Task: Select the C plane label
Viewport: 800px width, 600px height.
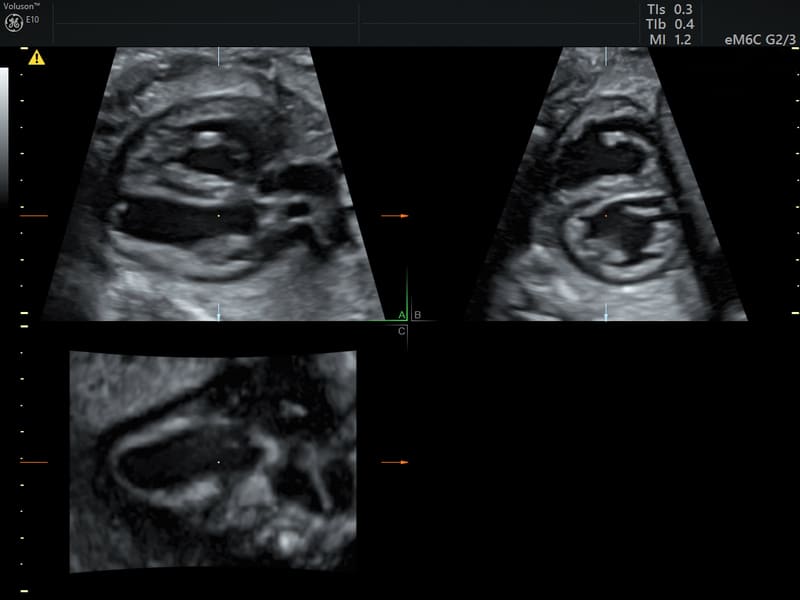Action: coord(402,330)
